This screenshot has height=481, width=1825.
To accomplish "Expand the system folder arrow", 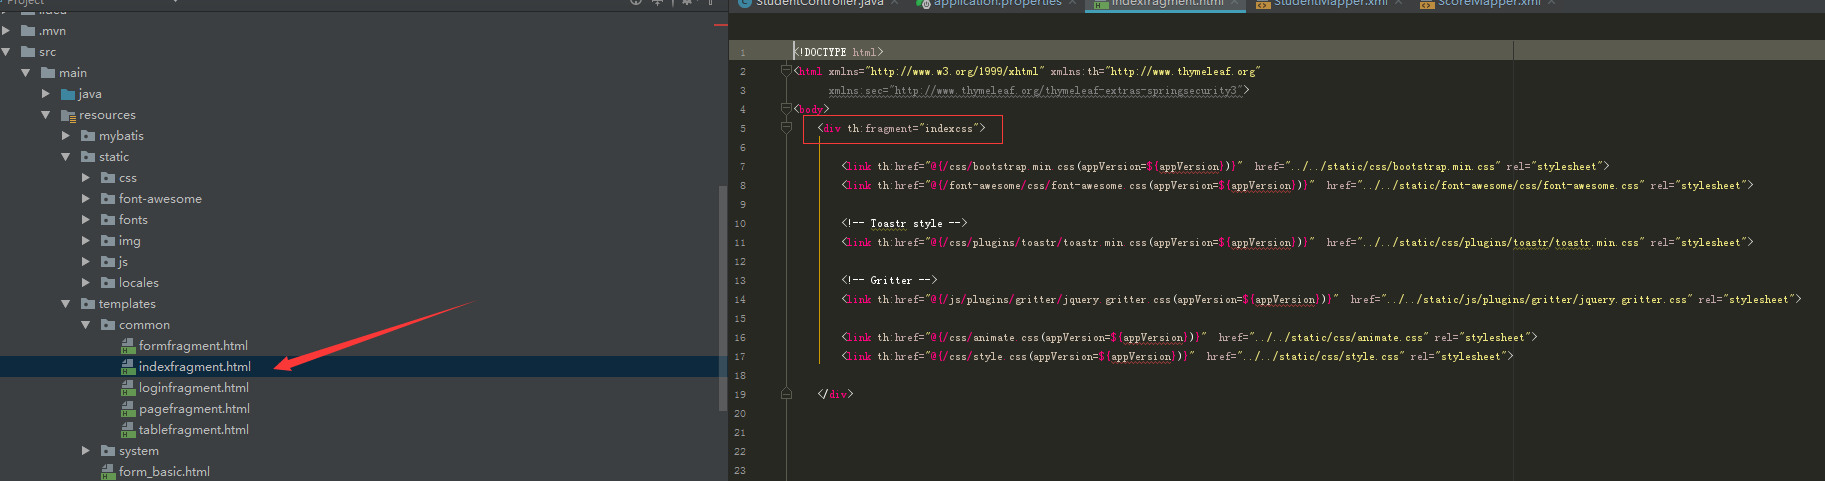I will (86, 451).
